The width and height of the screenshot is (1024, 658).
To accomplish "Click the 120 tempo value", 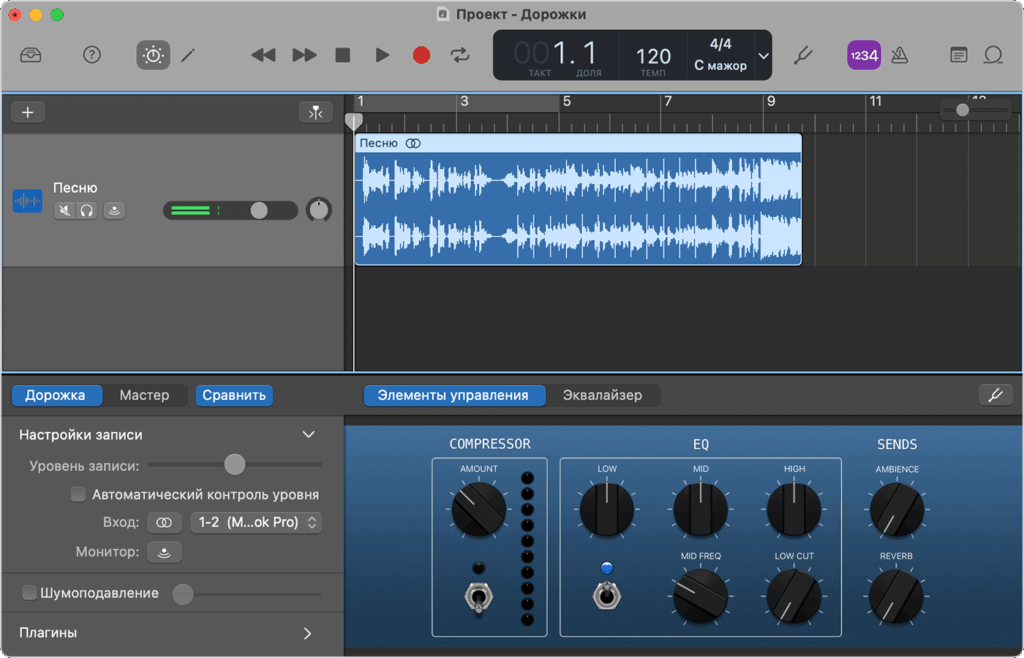I will (x=653, y=56).
